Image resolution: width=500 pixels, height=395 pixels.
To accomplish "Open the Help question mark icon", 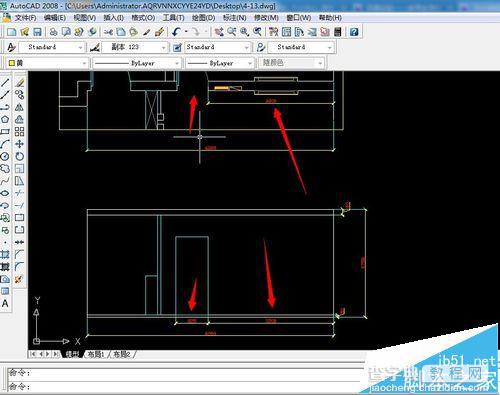I will 354,32.
